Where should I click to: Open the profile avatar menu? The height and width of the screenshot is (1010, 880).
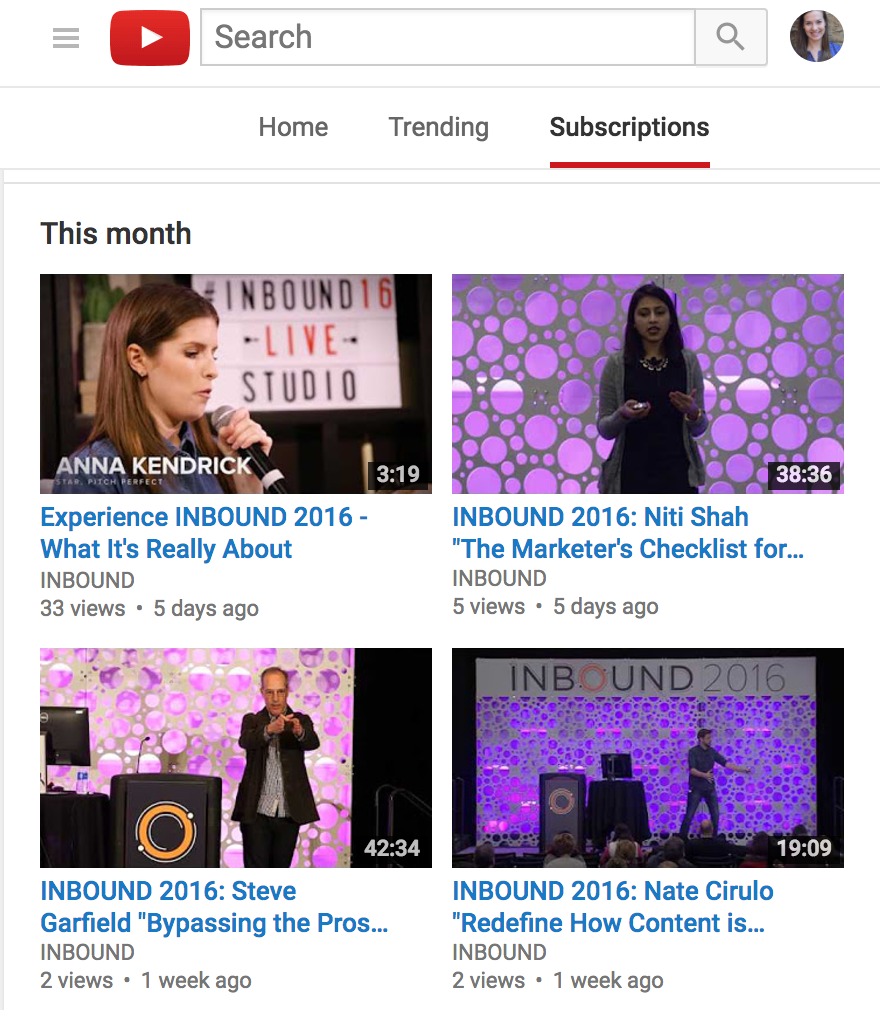(x=816, y=37)
